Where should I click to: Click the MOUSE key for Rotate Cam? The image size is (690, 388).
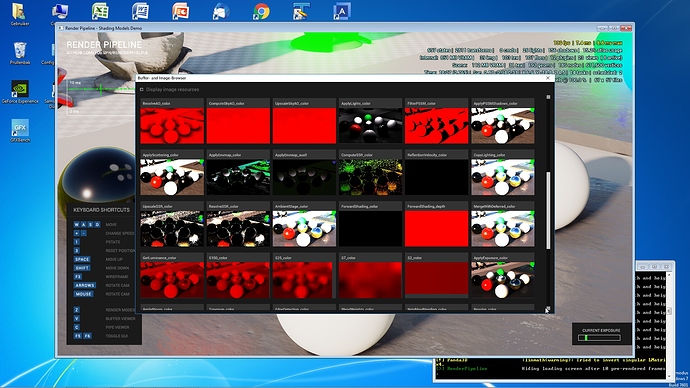tap(83, 294)
